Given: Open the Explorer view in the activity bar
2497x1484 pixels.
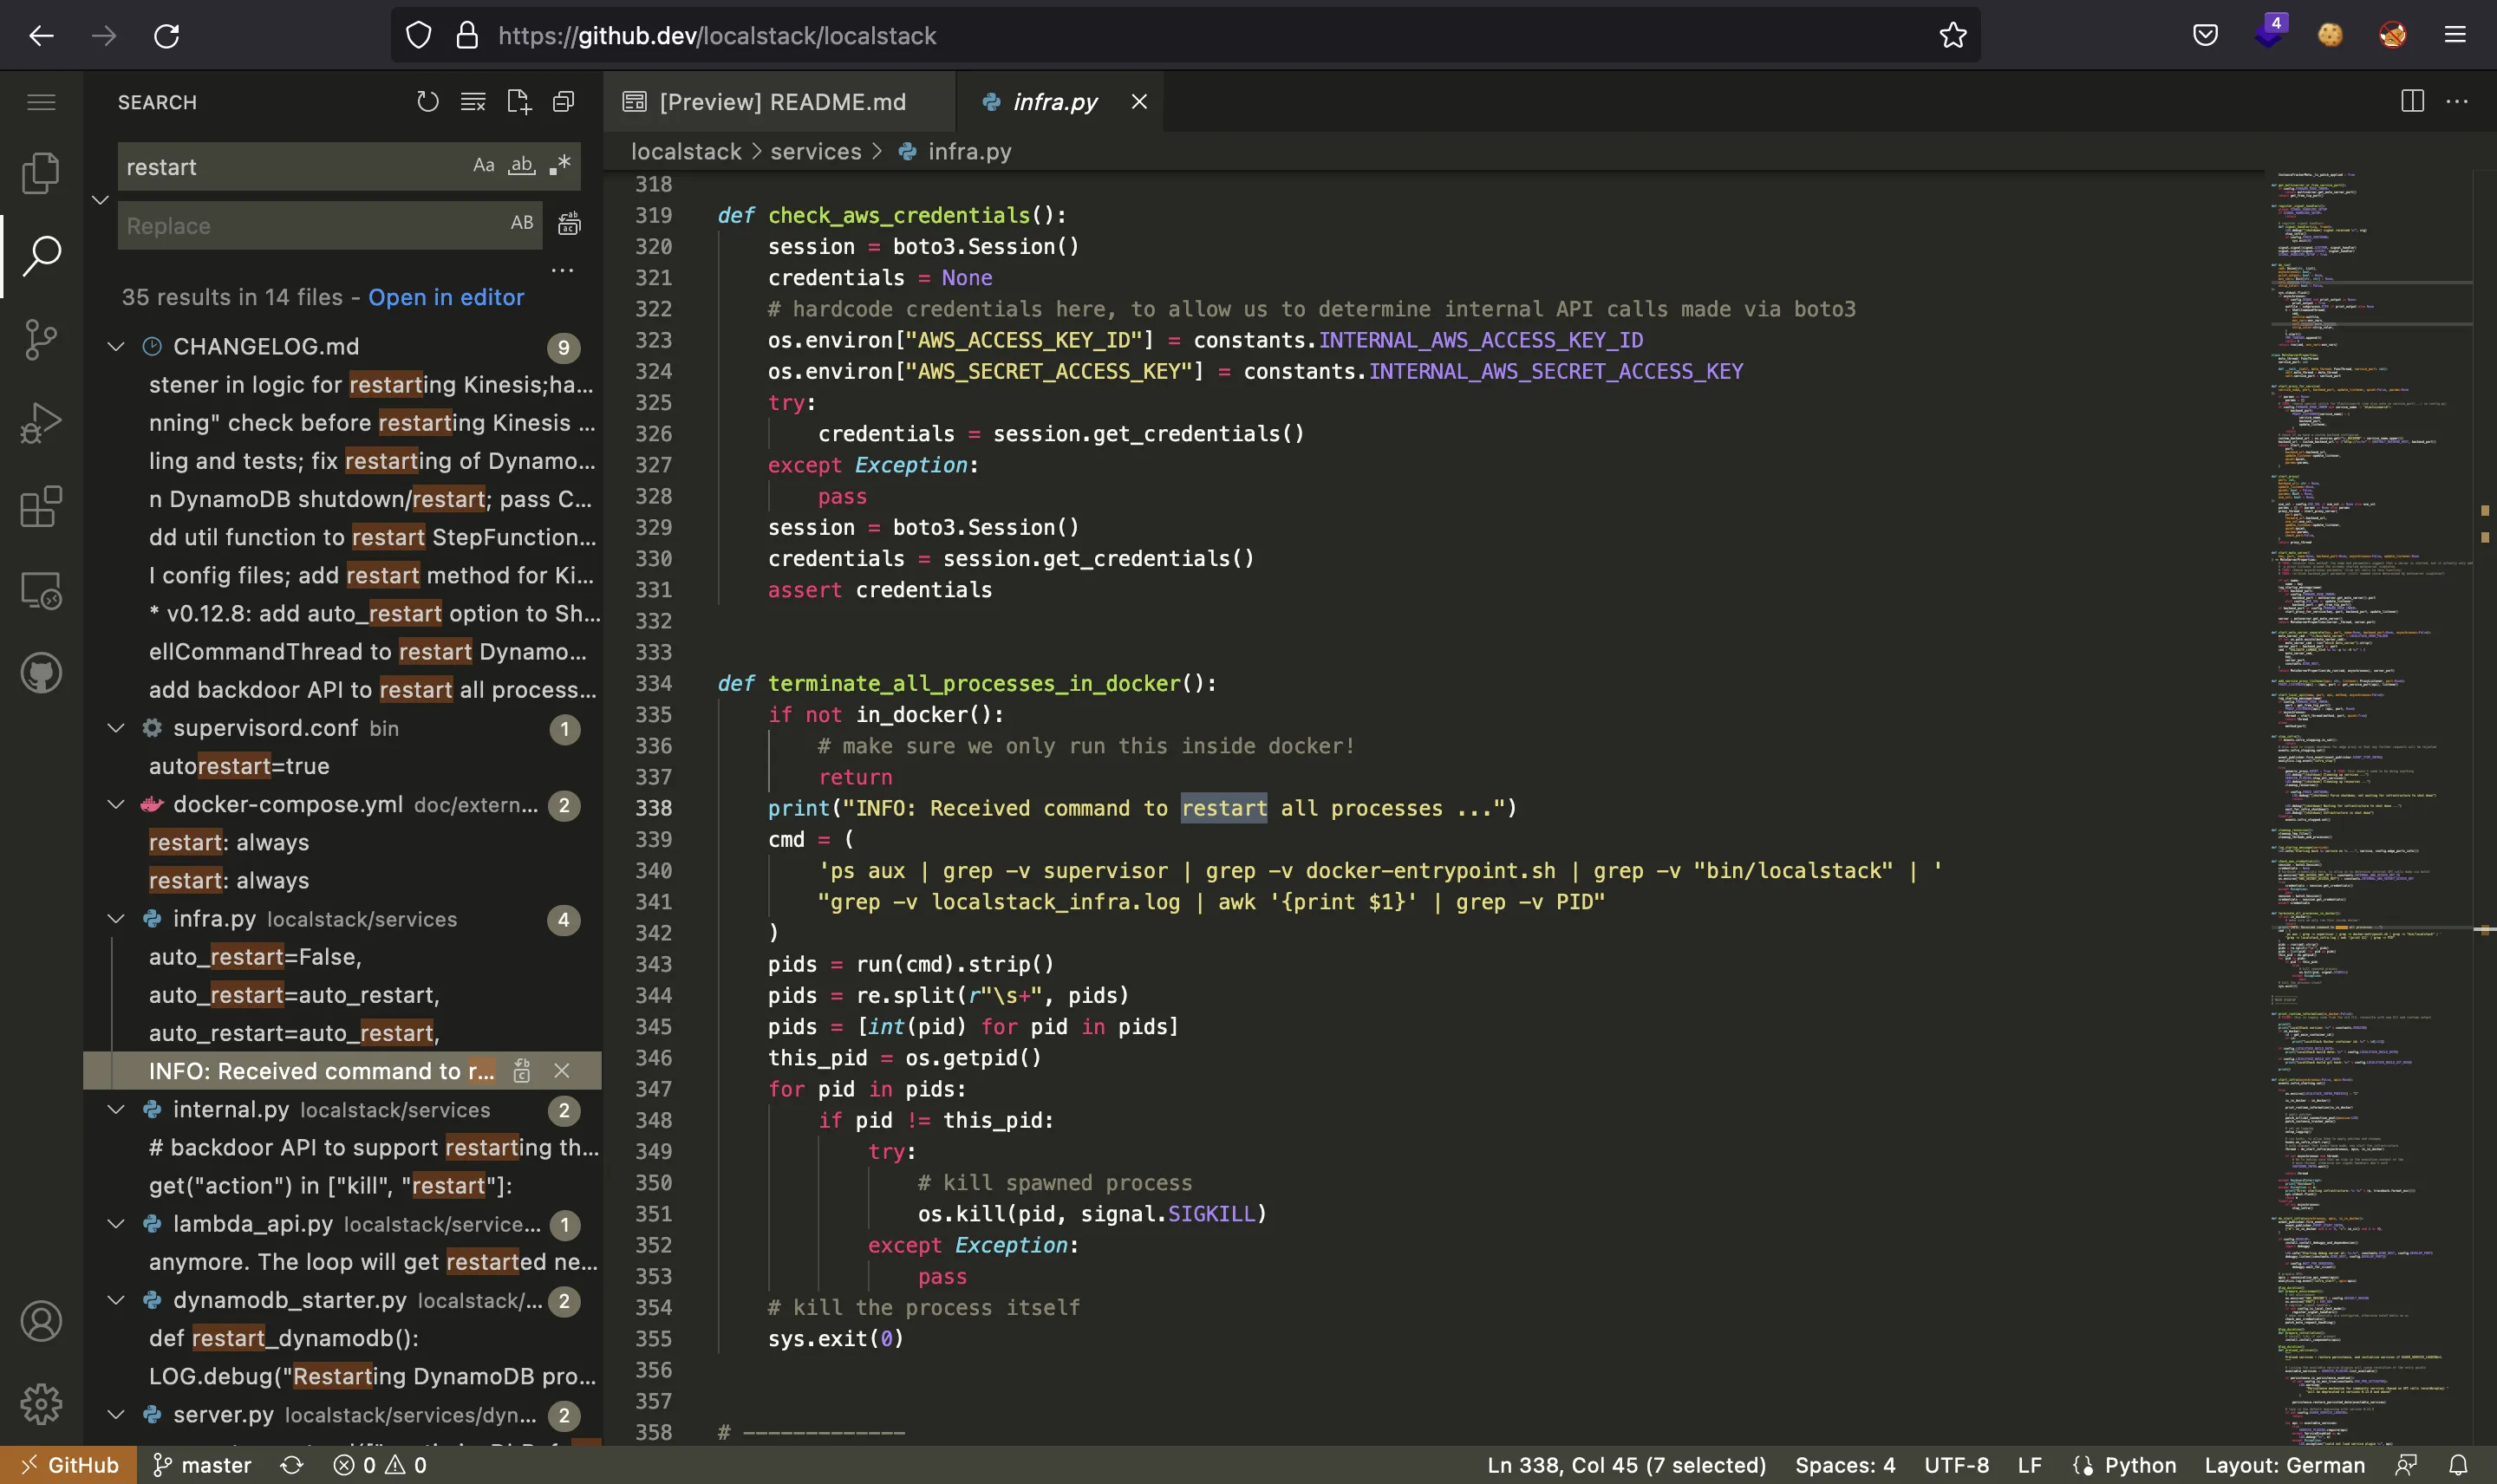Looking at the screenshot, I should 41,173.
